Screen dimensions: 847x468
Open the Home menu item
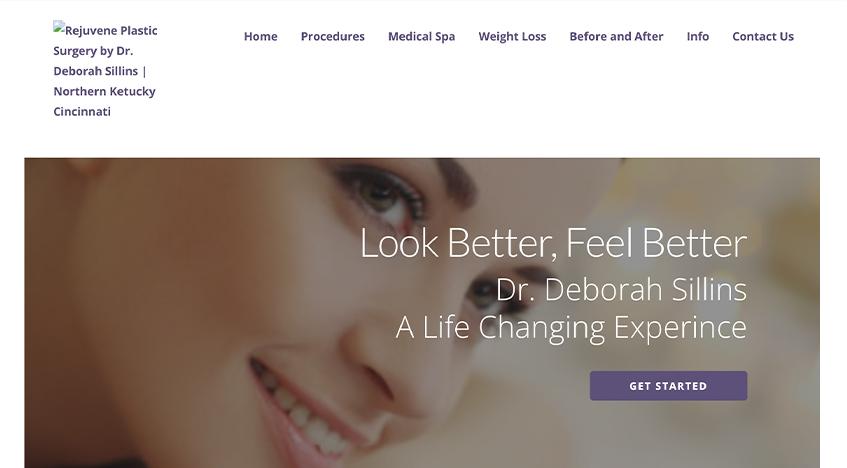point(260,36)
